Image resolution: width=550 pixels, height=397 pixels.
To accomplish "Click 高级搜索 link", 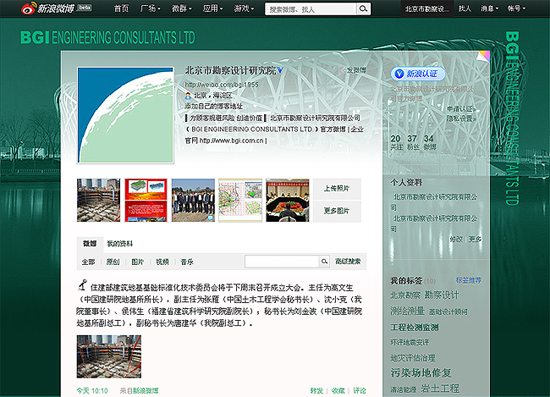I will 348,261.
